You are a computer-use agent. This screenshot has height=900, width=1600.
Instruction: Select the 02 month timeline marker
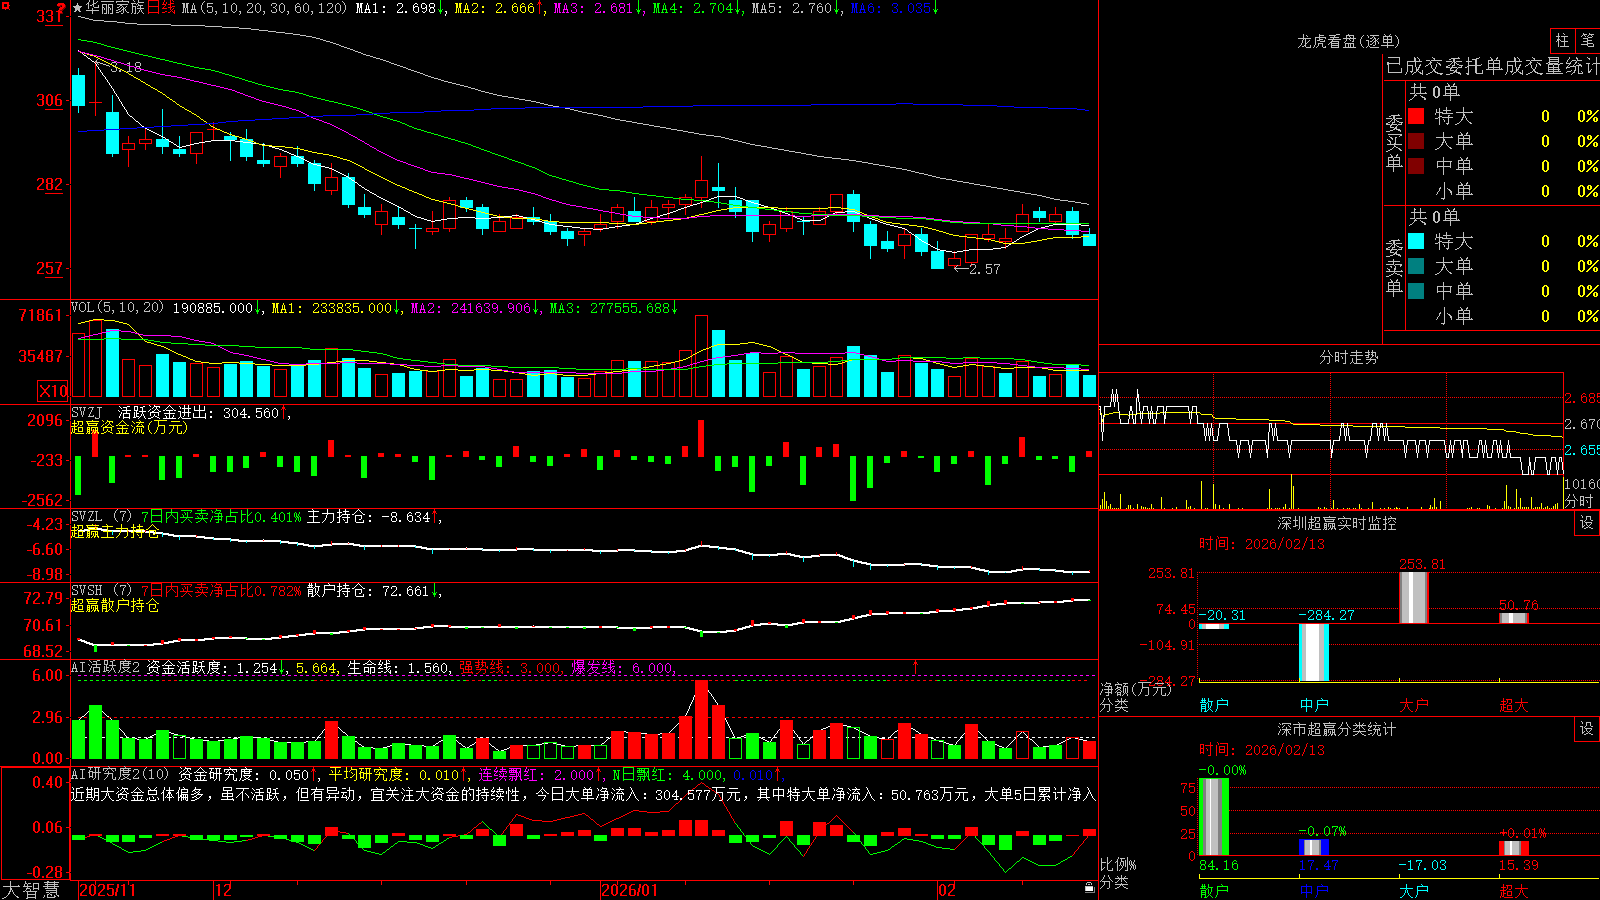tap(947, 890)
